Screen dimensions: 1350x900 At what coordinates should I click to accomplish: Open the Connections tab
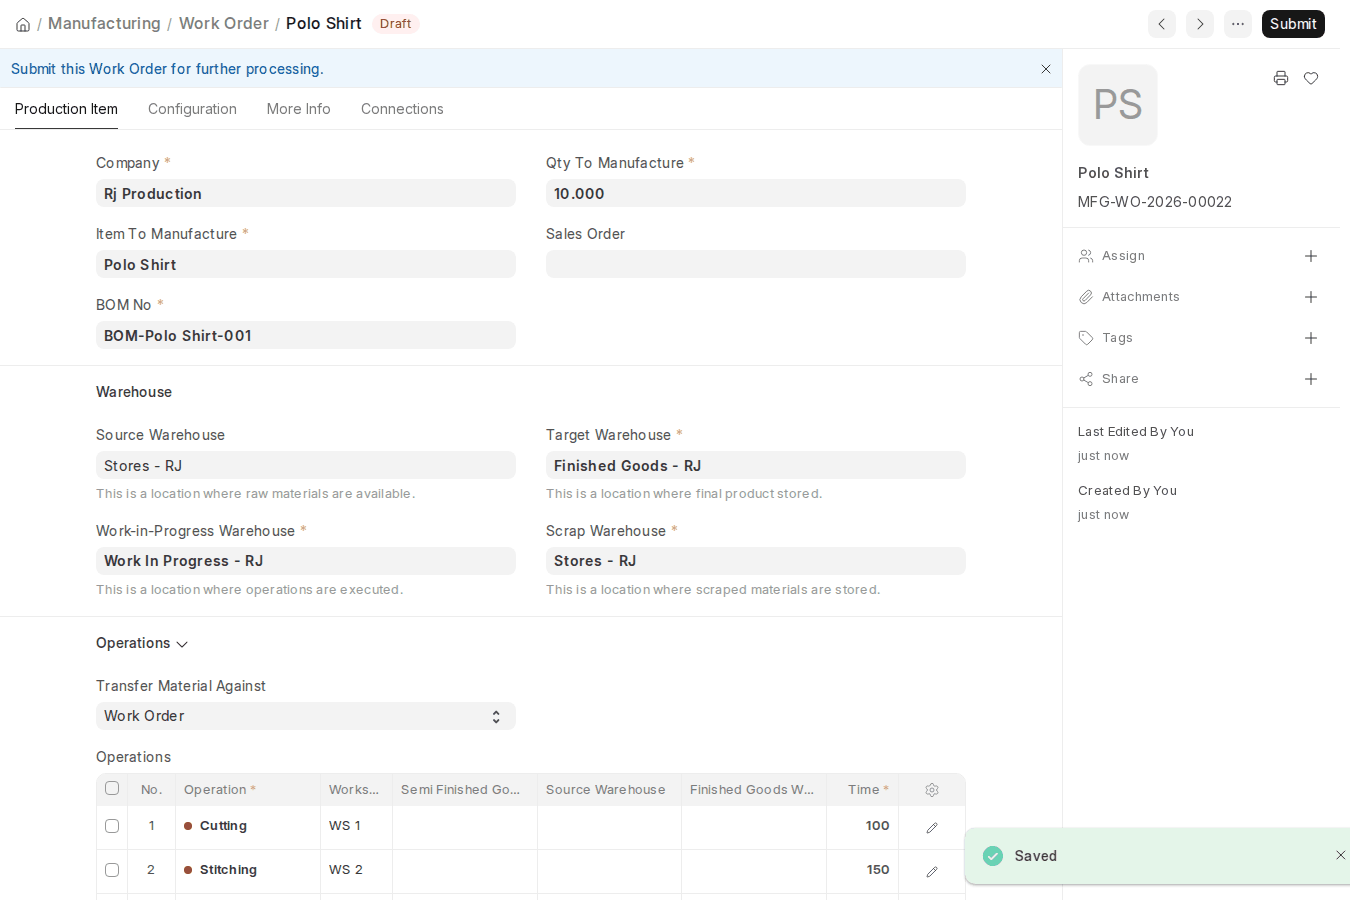402,109
